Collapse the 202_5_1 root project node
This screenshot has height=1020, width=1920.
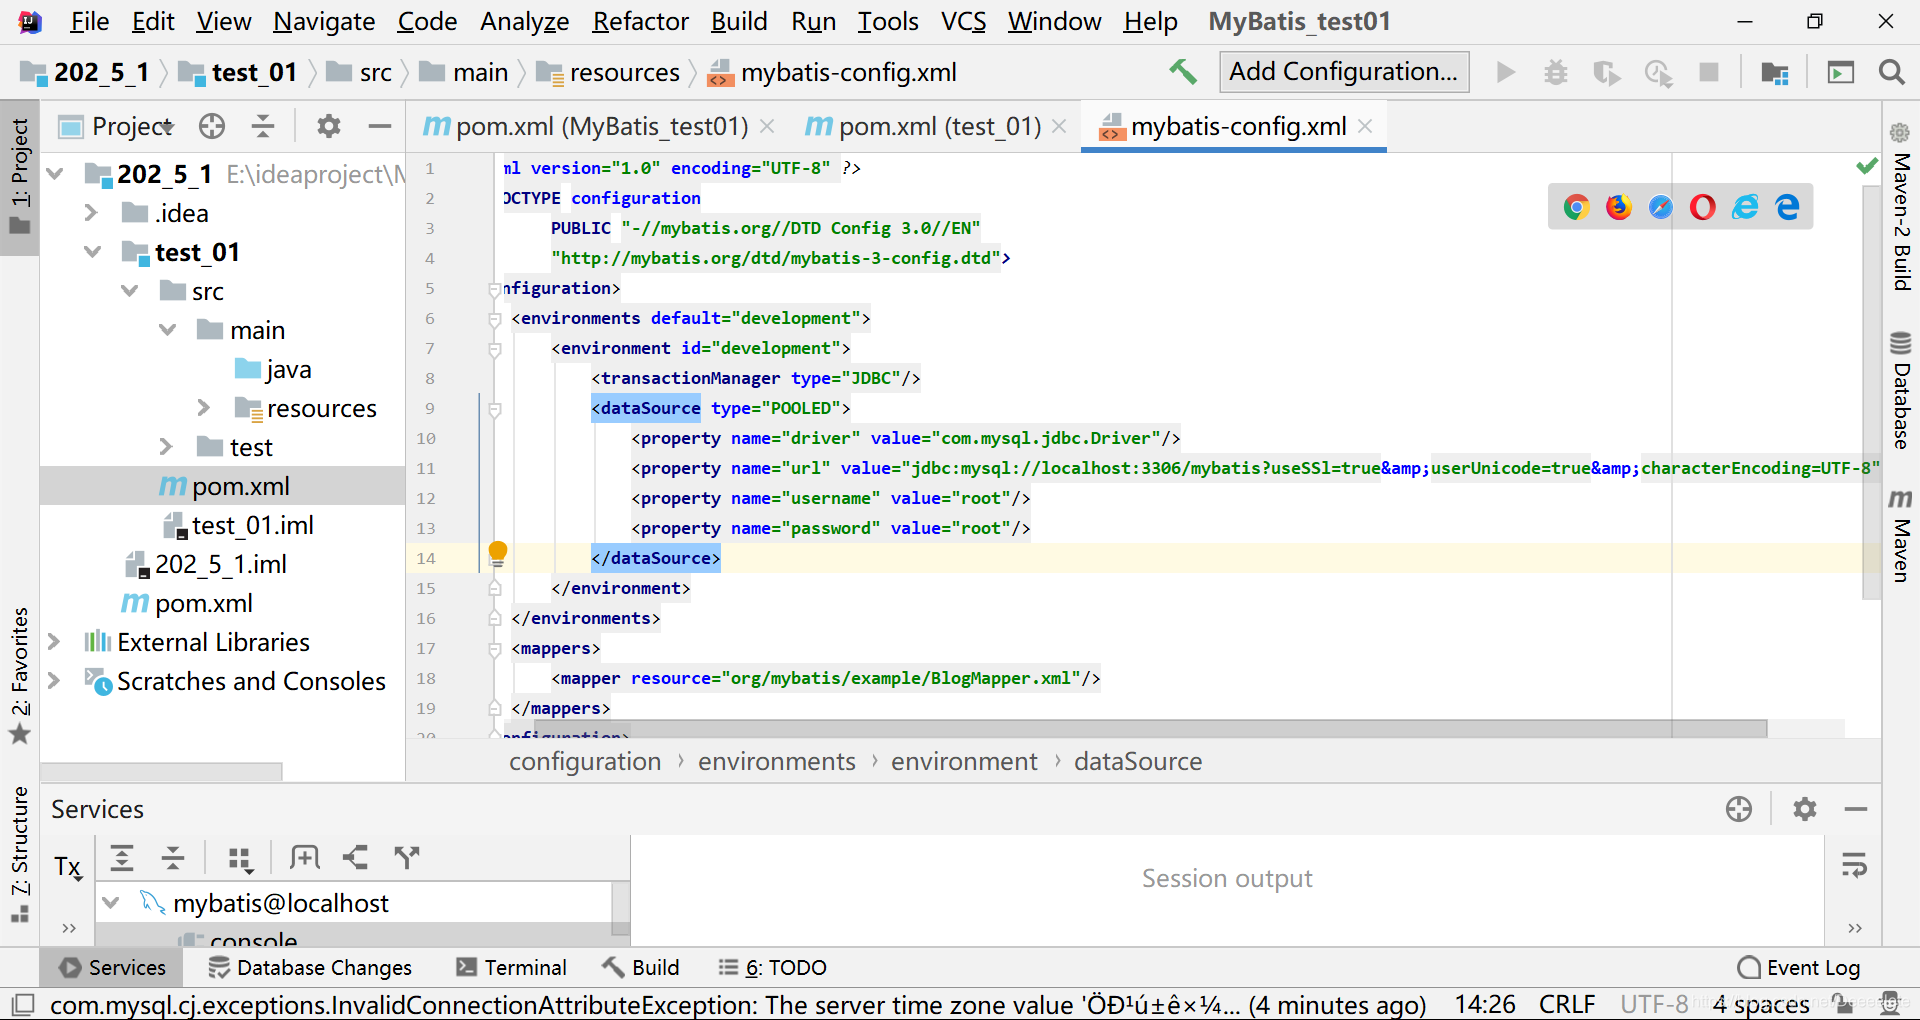coord(55,174)
